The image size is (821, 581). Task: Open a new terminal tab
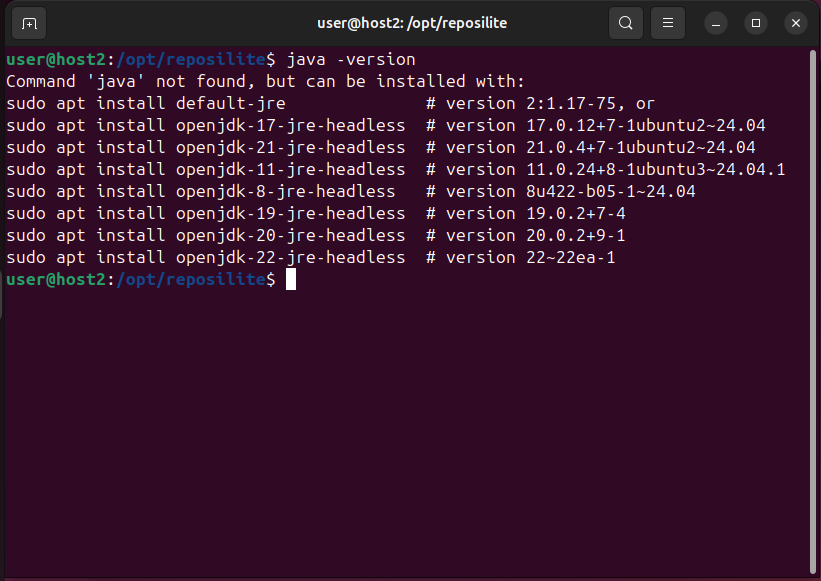click(29, 23)
